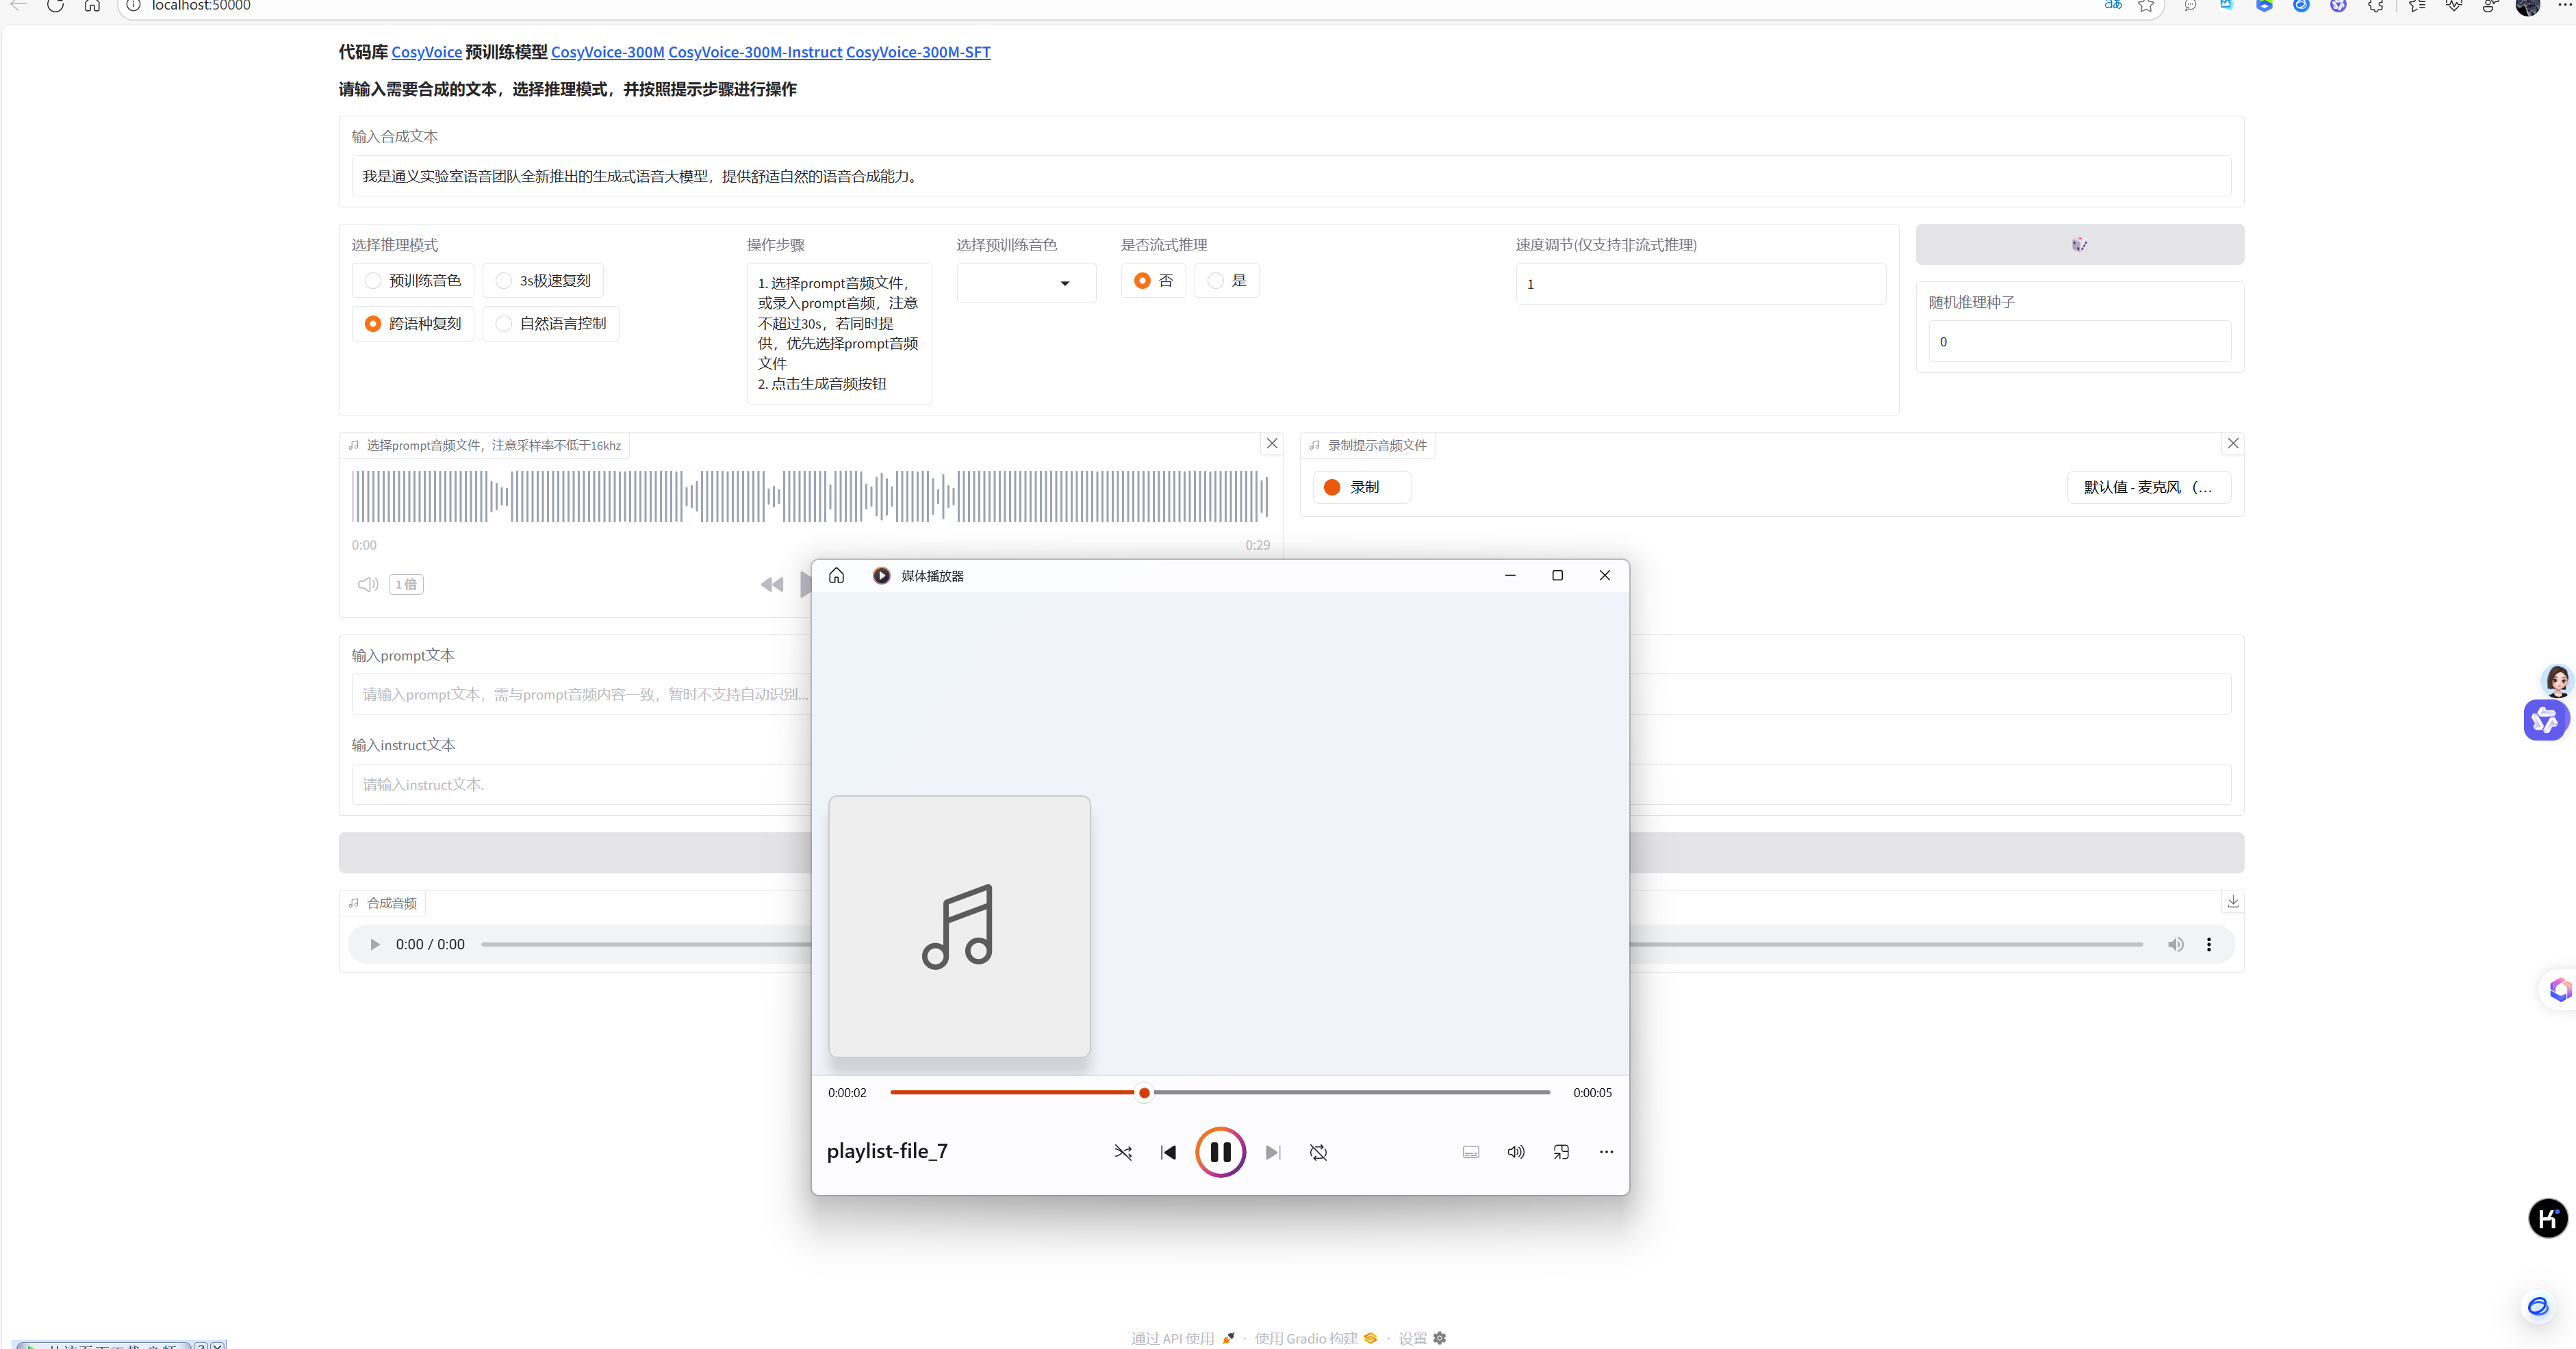Go to media player home
This screenshot has height=1349, width=2576.
tap(836, 575)
